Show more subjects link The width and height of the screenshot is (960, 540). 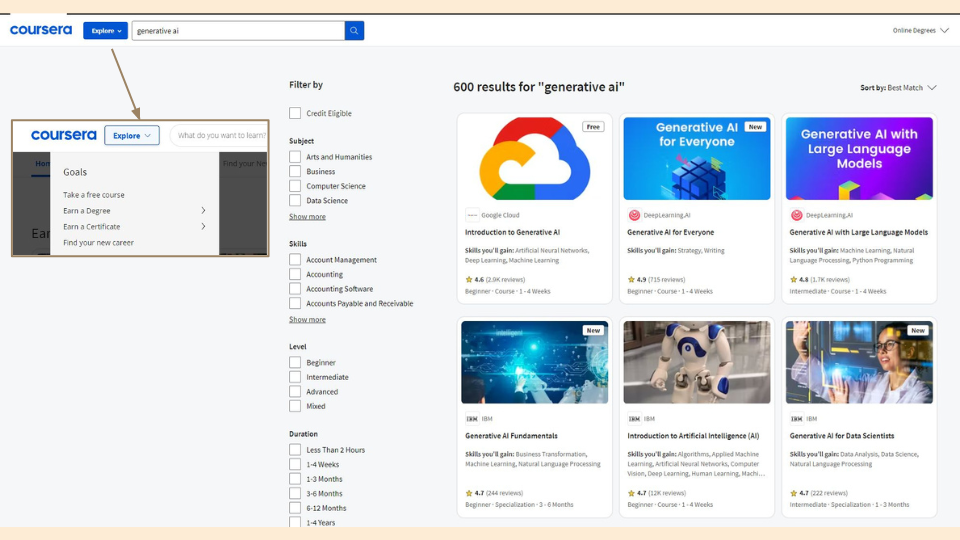(307, 217)
